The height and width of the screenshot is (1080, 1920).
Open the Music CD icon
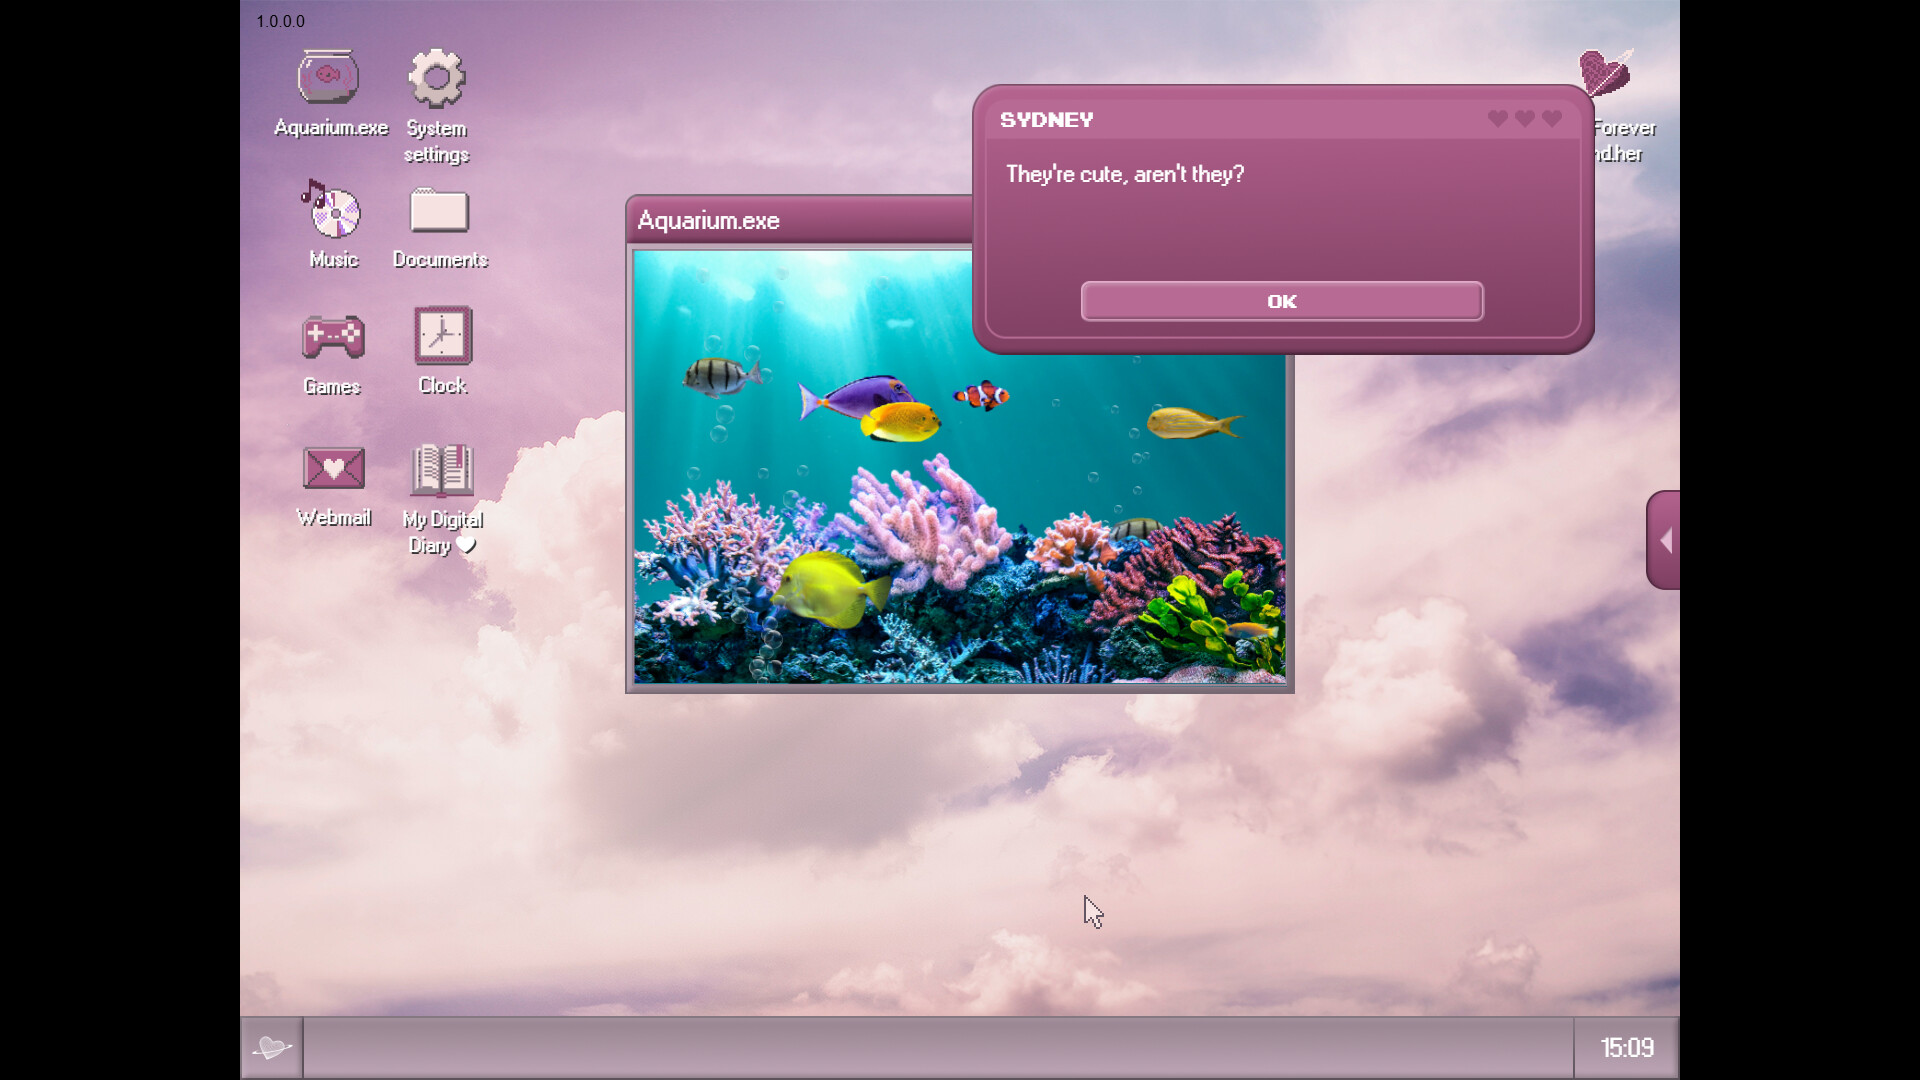click(x=331, y=212)
